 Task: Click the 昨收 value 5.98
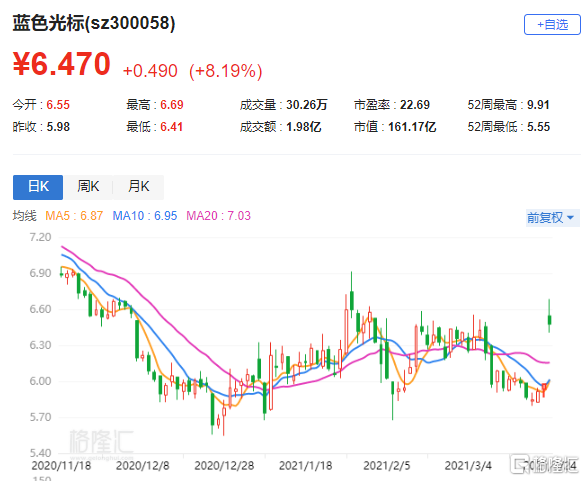(x=58, y=127)
